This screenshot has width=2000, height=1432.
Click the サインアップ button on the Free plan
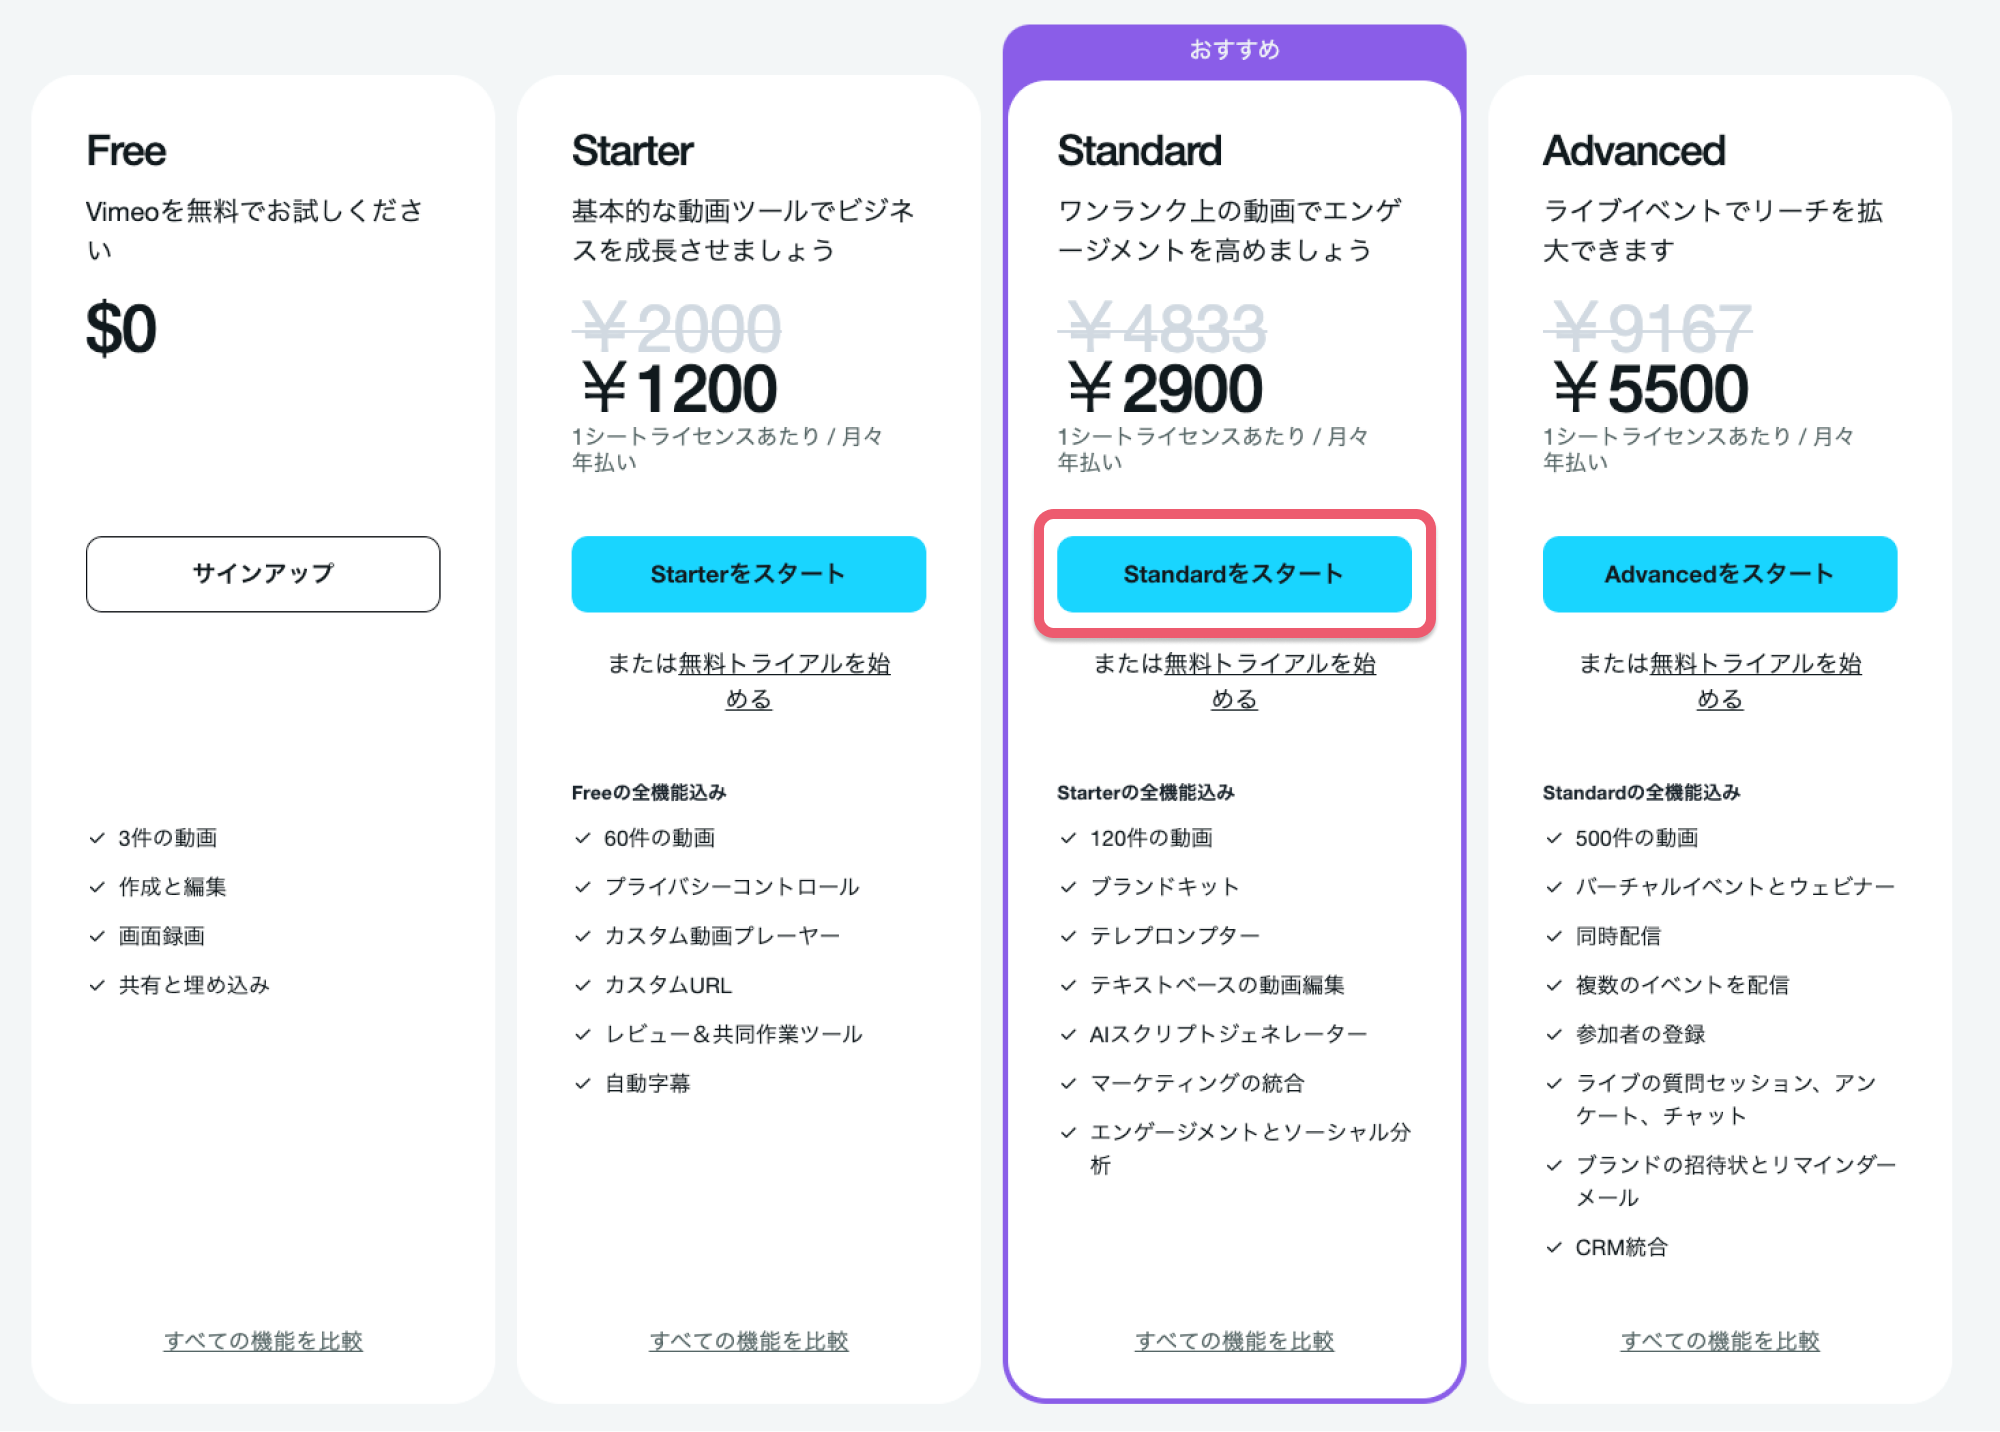[263, 574]
